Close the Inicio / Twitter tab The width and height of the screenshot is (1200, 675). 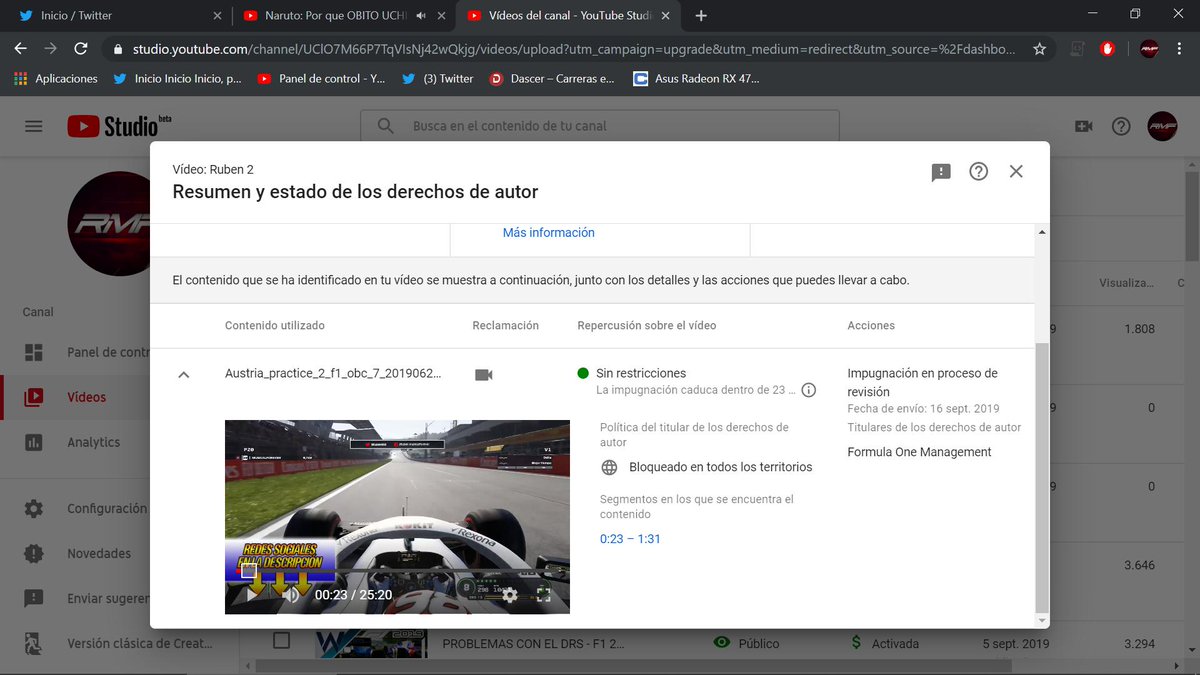(x=219, y=16)
